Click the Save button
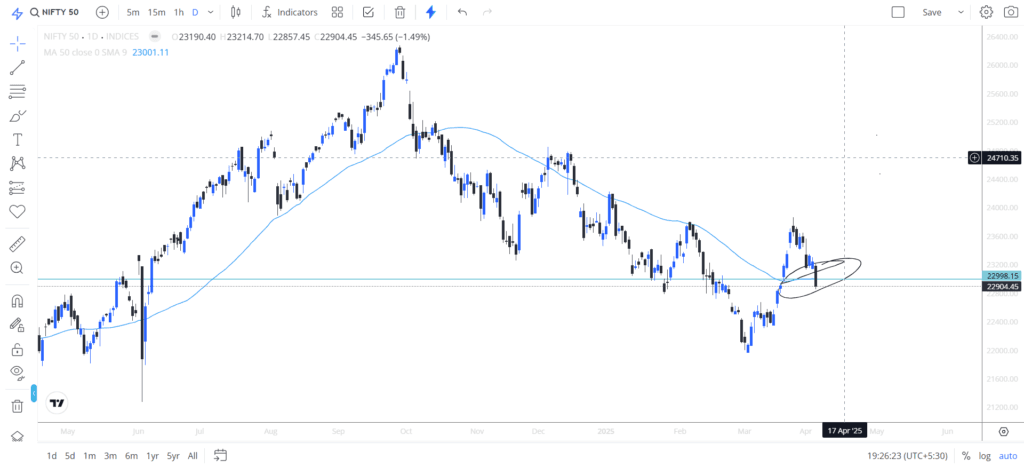This screenshot has width=1024, height=467. (932, 12)
